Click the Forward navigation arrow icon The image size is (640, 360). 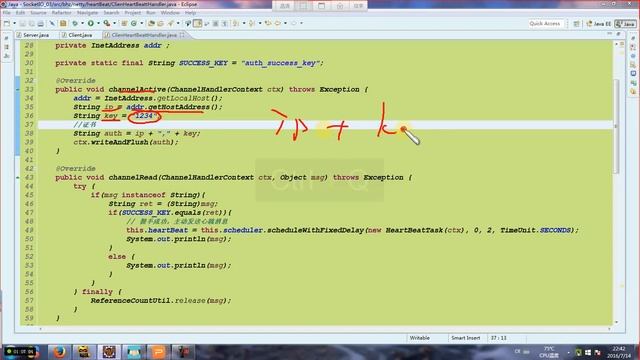pyautogui.click(x=293, y=23)
